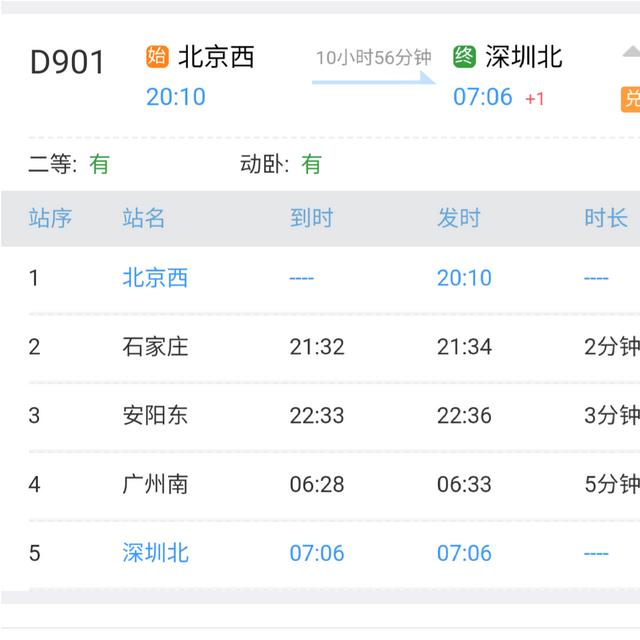The width and height of the screenshot is (640, 640).
Task: Select the 站名 column header
Action: pos(144,218)
